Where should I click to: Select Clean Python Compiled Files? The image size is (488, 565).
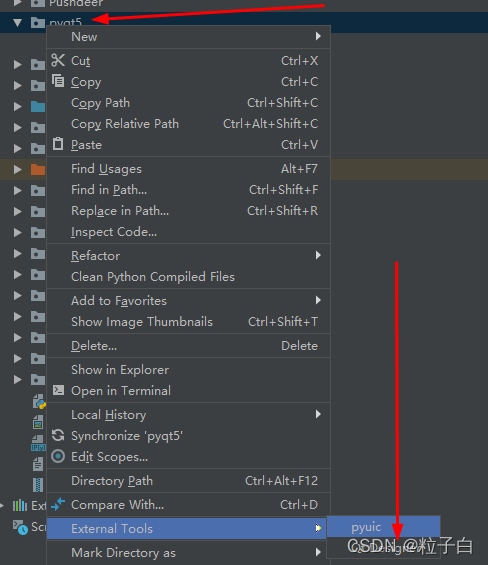(188, 277)
